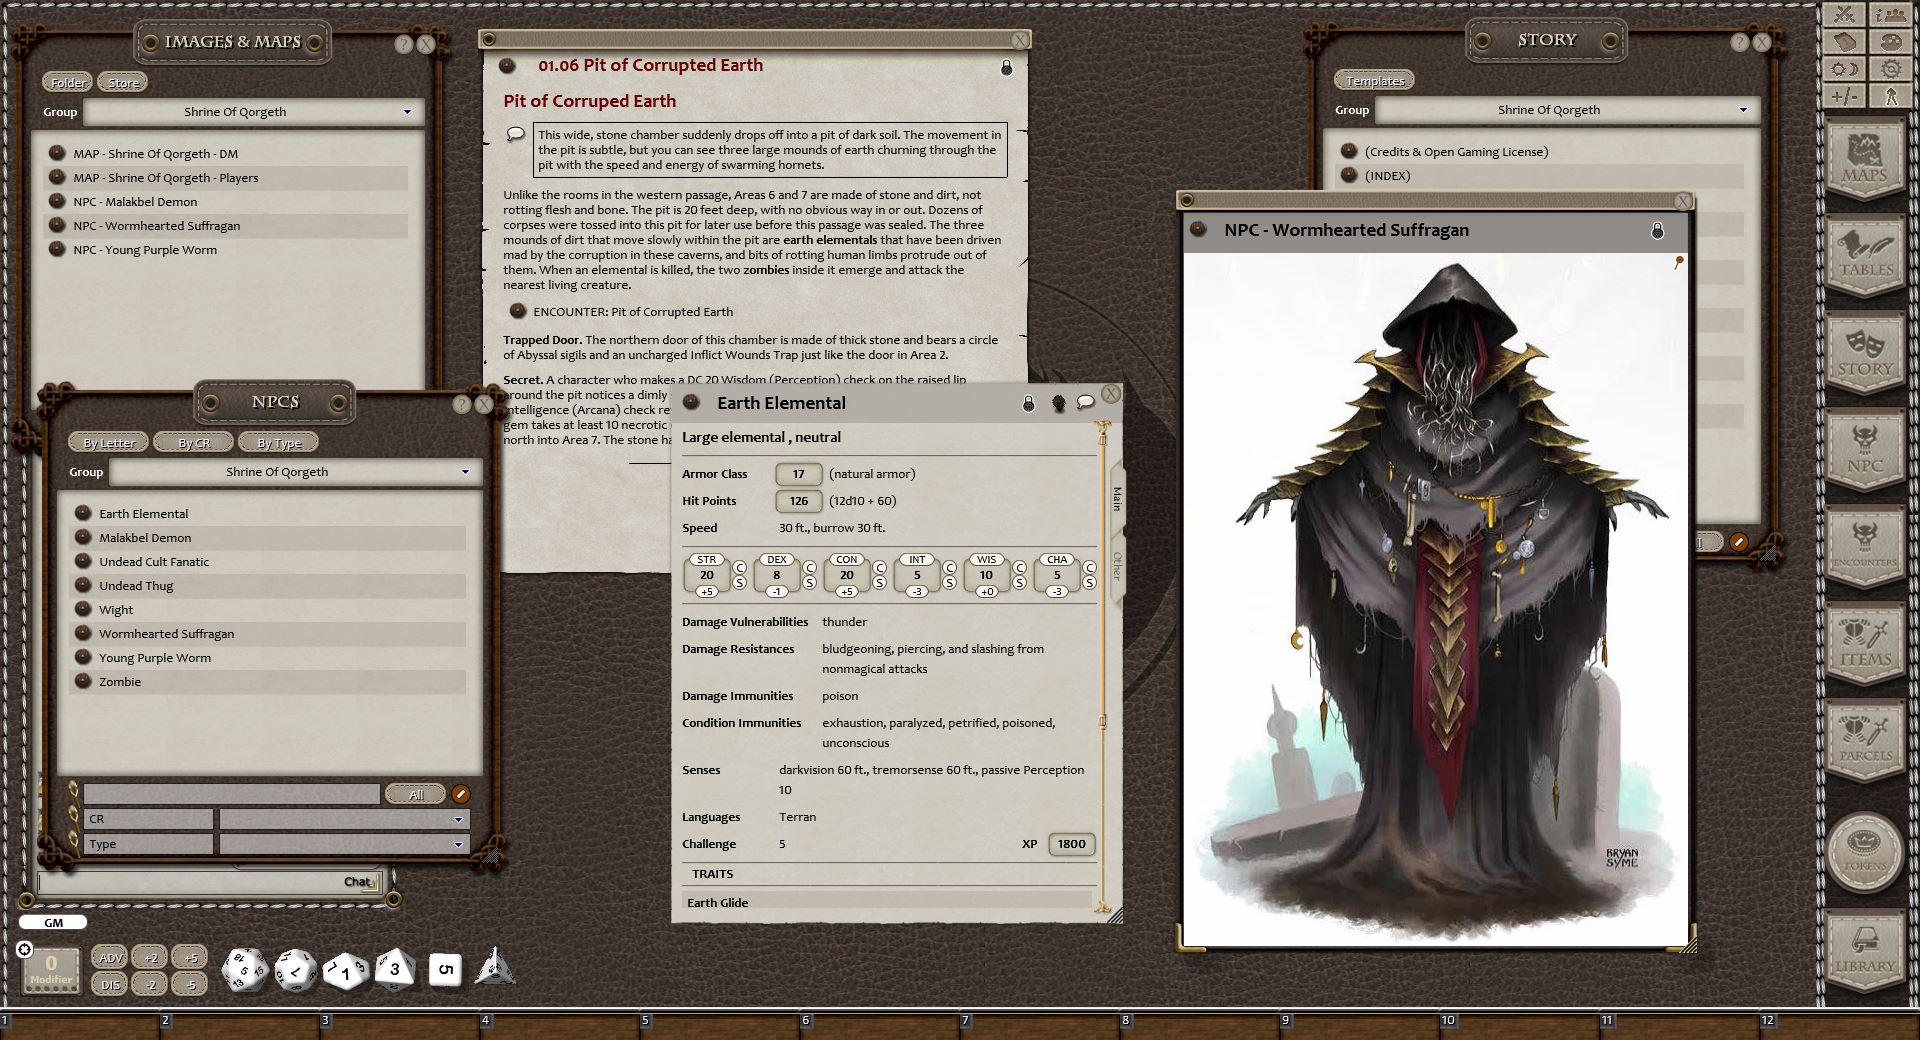Select Zombie in the NPC list
The height and width of the screenshot is (1040, 1920).
[x=120, y=681]
